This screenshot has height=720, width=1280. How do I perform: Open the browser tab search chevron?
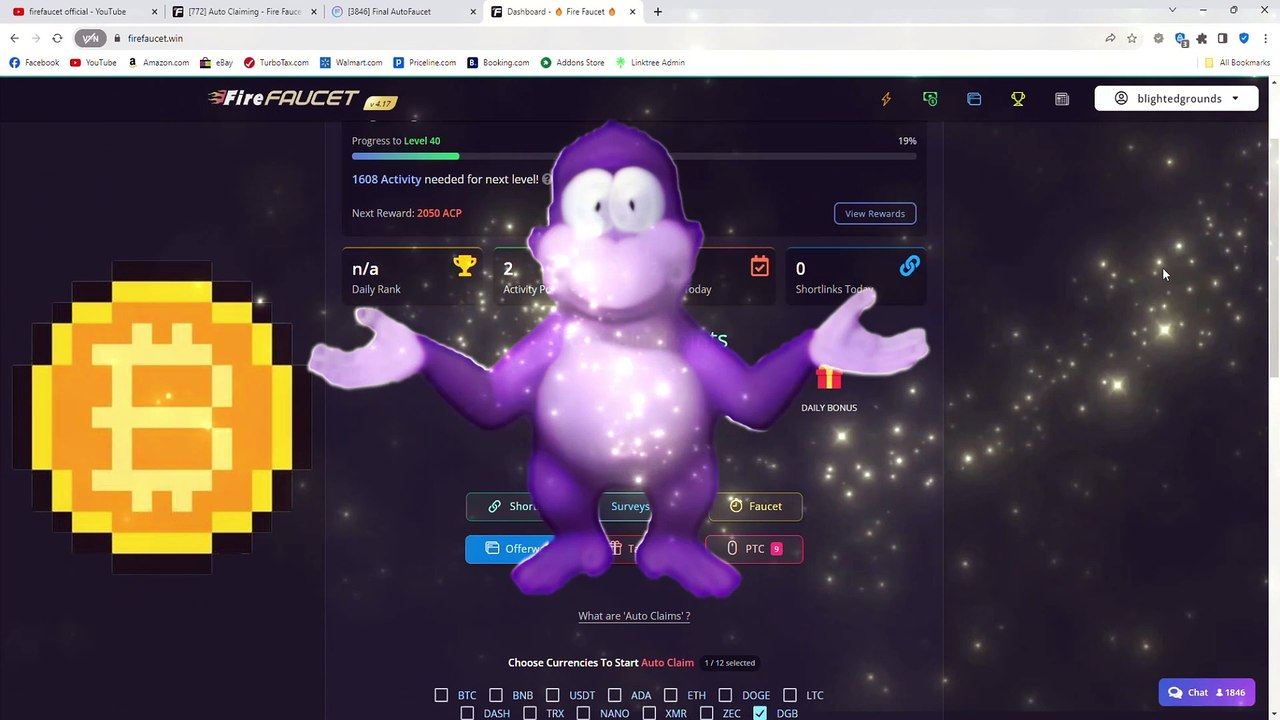coord(1172,11)
